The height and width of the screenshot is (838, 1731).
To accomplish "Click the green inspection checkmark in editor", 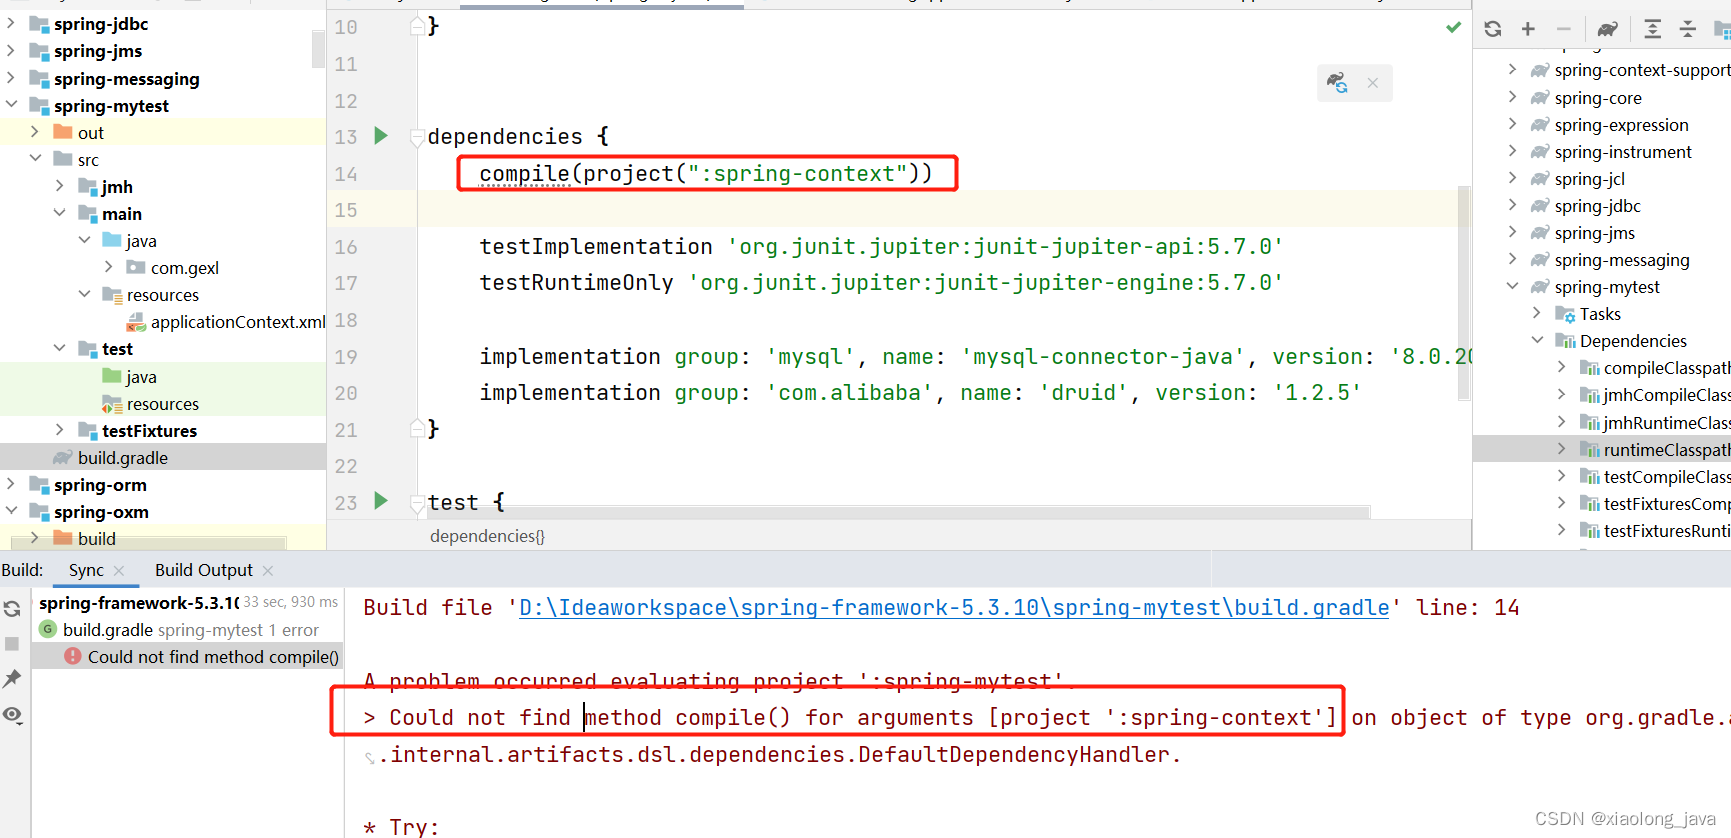I will click(x=1454, y=27).
